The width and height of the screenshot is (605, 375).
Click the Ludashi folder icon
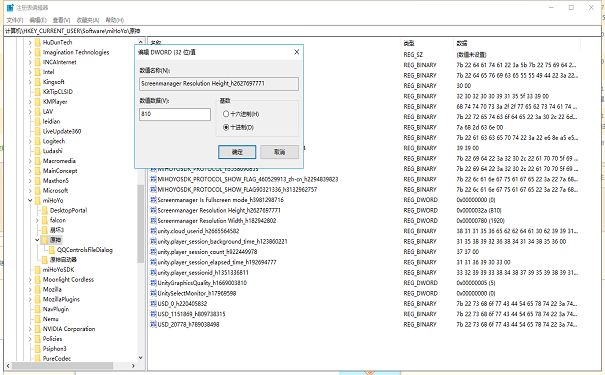click(37, 151)
